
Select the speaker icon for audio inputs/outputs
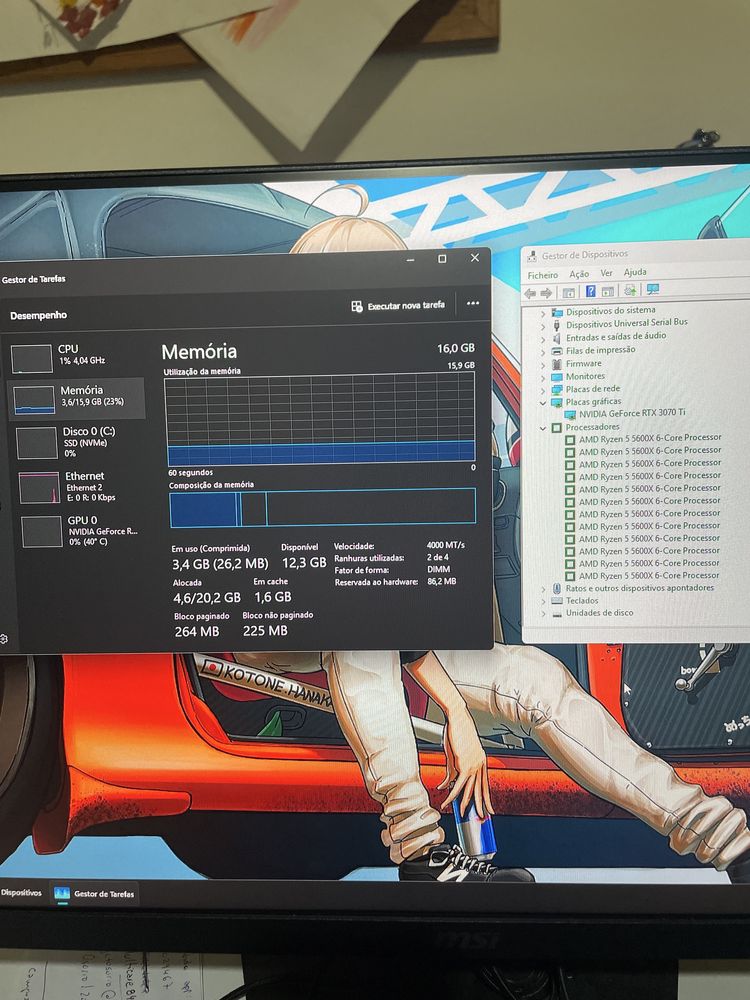[x=557, y=338]
